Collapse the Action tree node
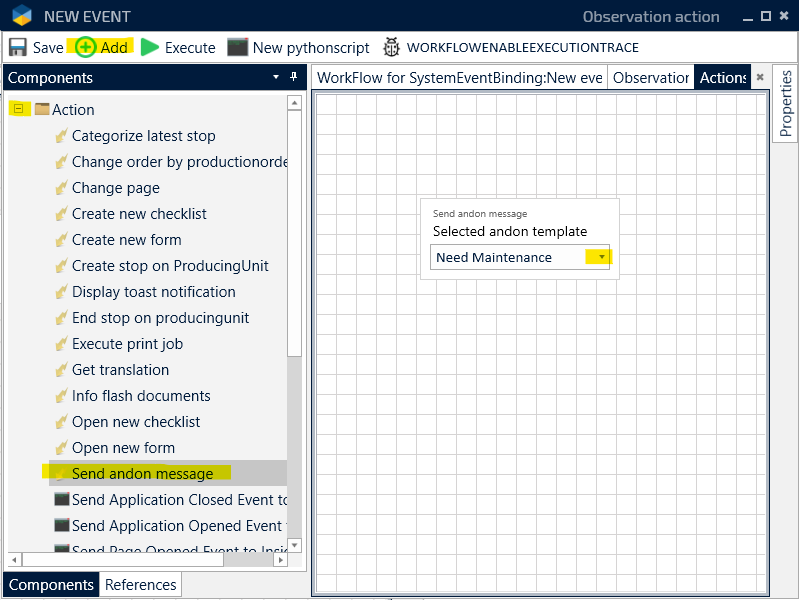Screen dimensions: 800x600 click(x=18, y=109)
